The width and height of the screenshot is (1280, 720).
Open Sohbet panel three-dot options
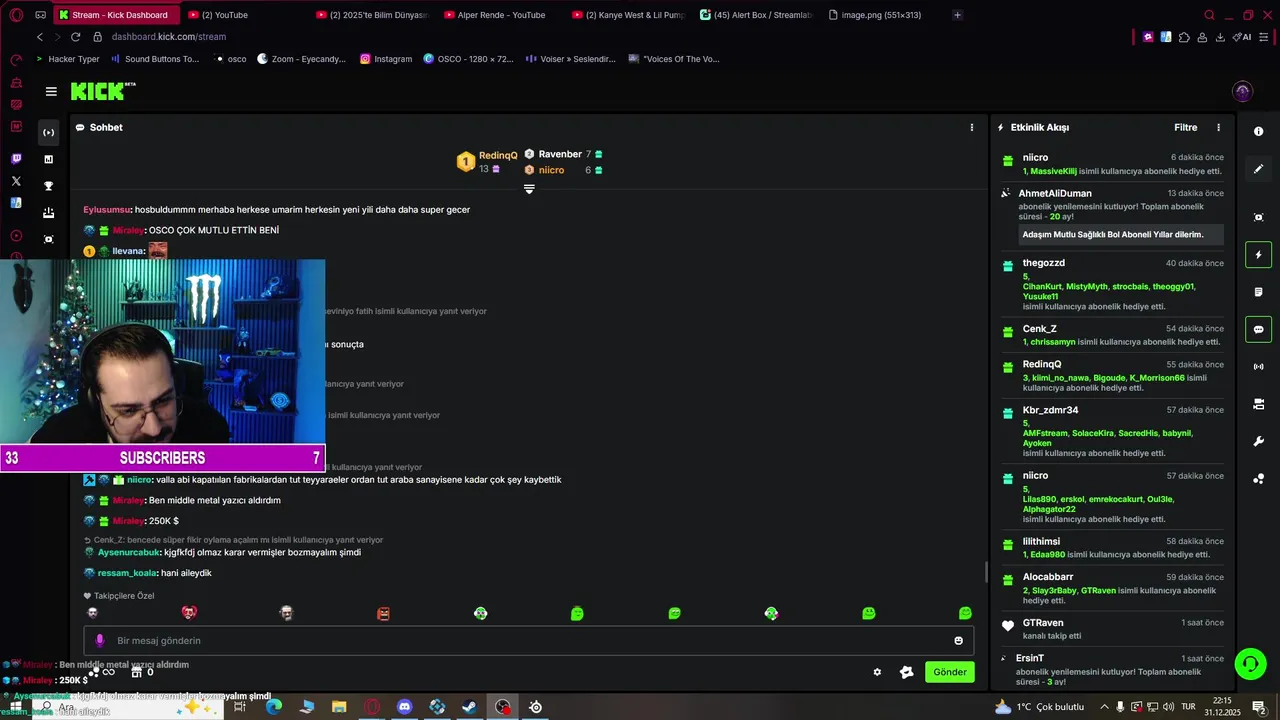click(971, 127)
